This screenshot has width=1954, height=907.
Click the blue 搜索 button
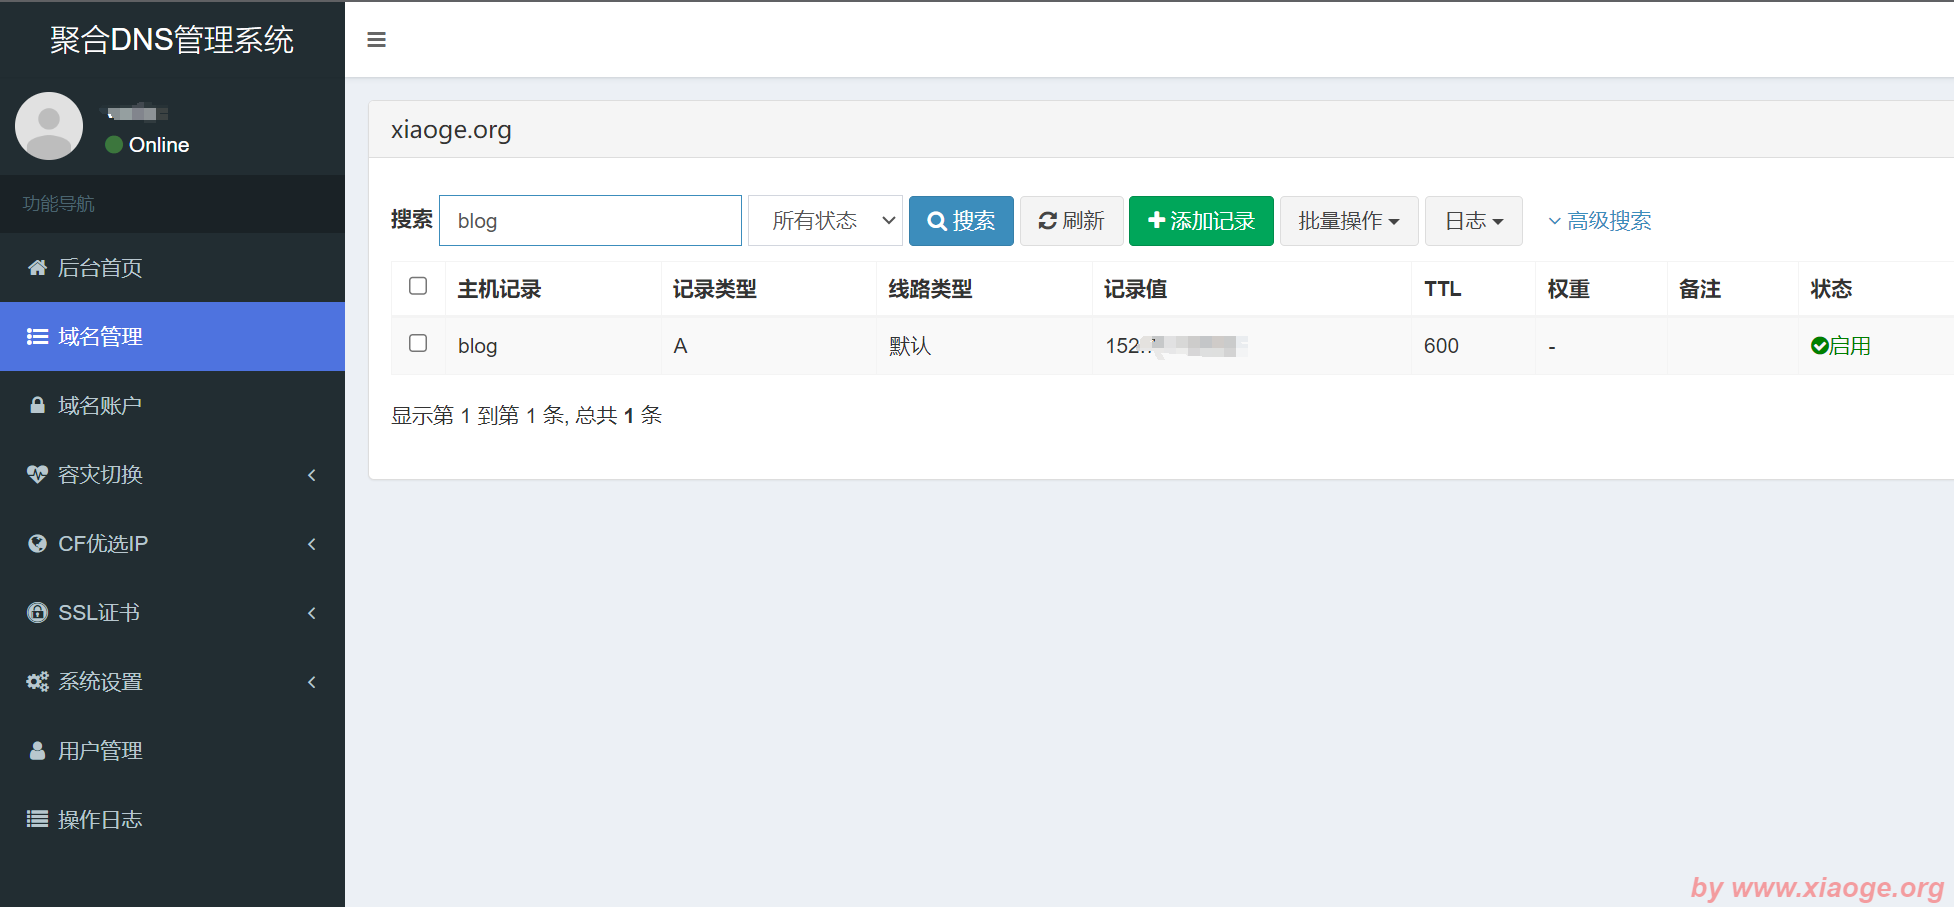pyautogui.click(x=960, y=221)
